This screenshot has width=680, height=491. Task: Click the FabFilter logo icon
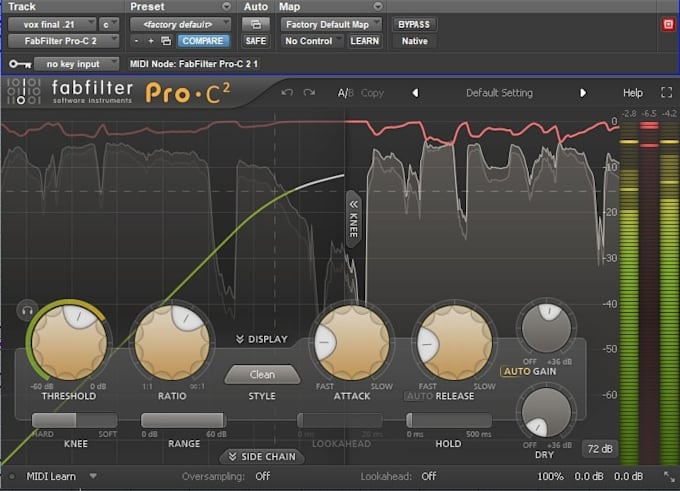click(24, 91)
